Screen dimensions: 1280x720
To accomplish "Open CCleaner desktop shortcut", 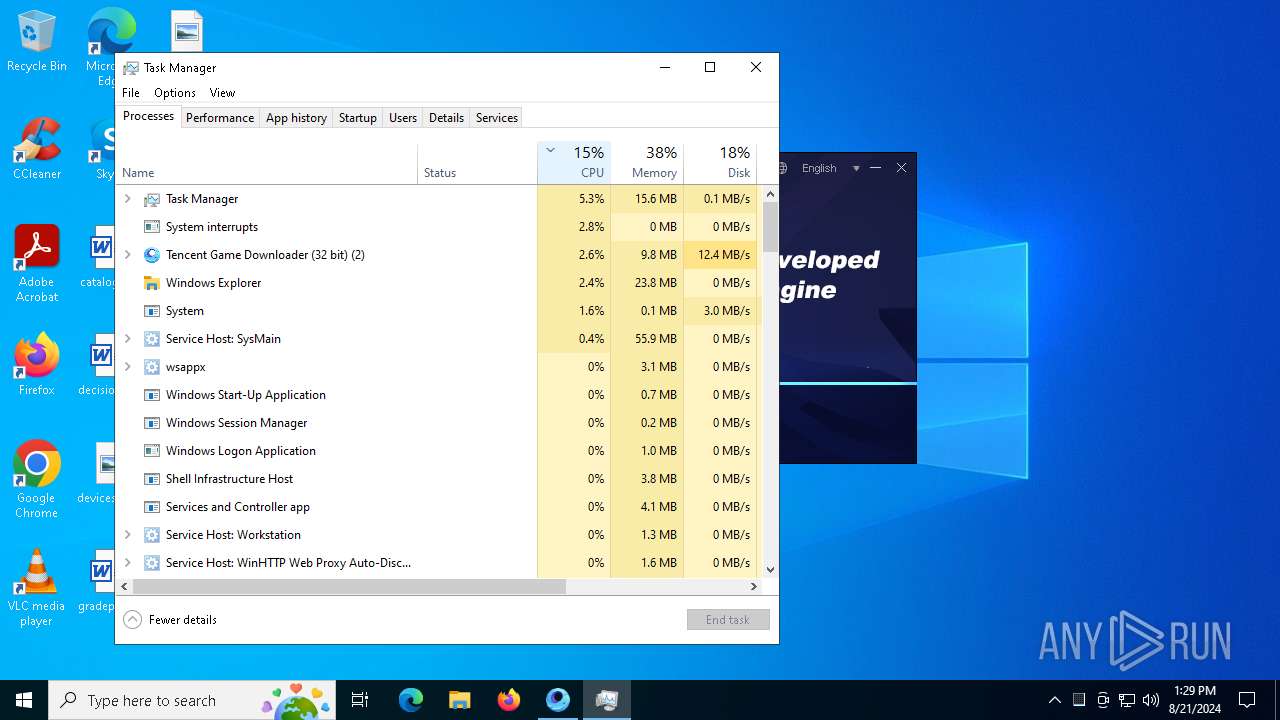I will tap(37, 149).
